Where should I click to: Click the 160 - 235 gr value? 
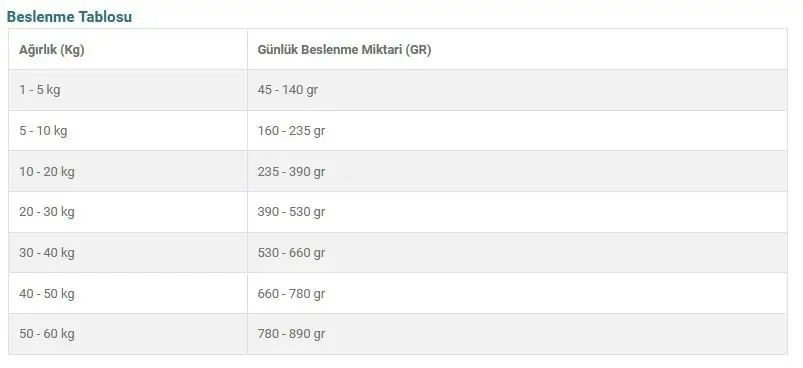291,131
